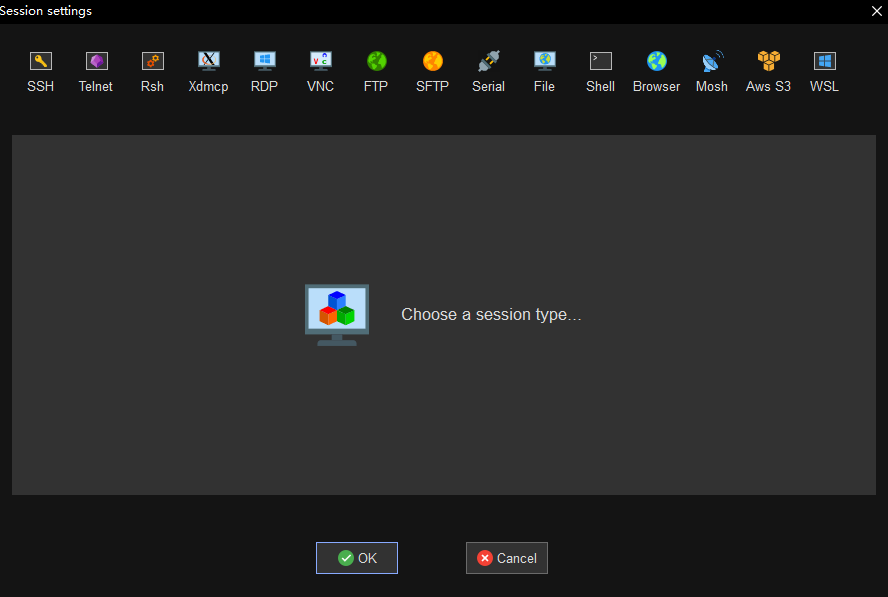This screenshot has width=888, height=597.
Task: Close the Session settings window
Action: coord(876,11)
